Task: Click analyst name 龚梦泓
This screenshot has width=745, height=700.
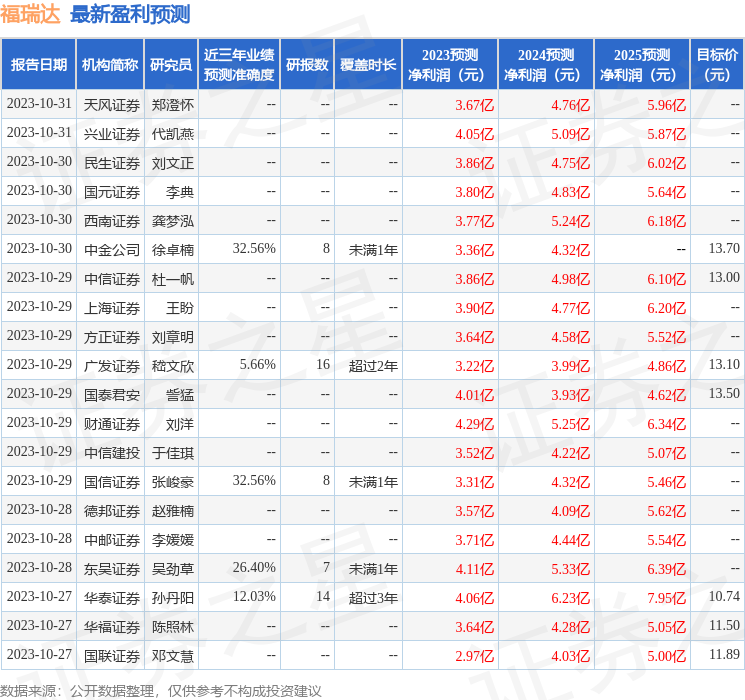Action: (x=172, y=221)
